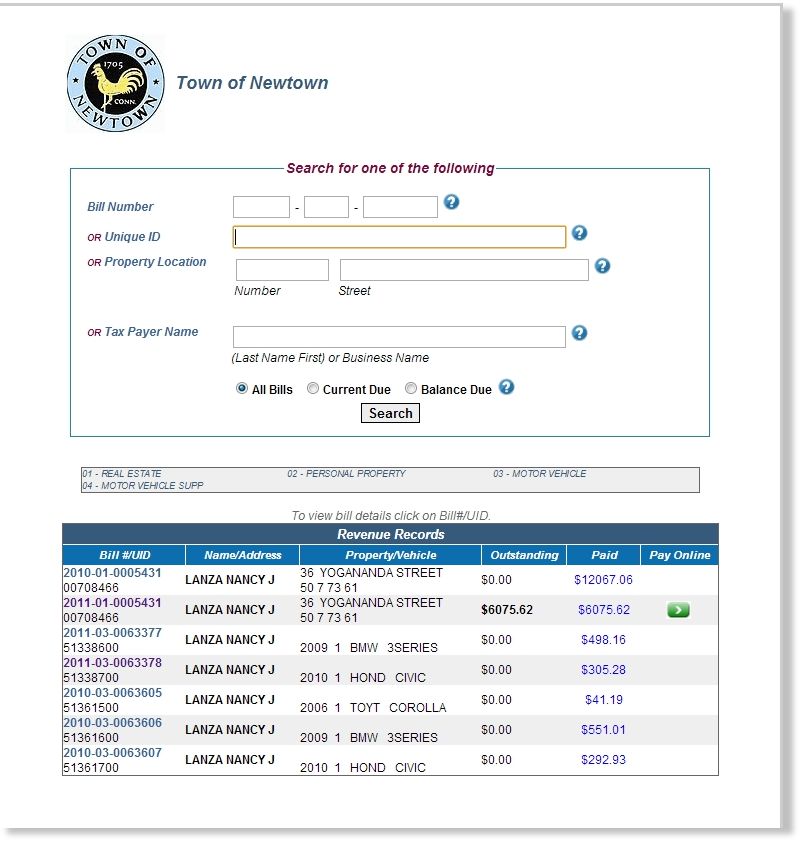This screenshot has height=843, width=800.
Task: Open help icon next to Bill Number
Action: [452, 202]
